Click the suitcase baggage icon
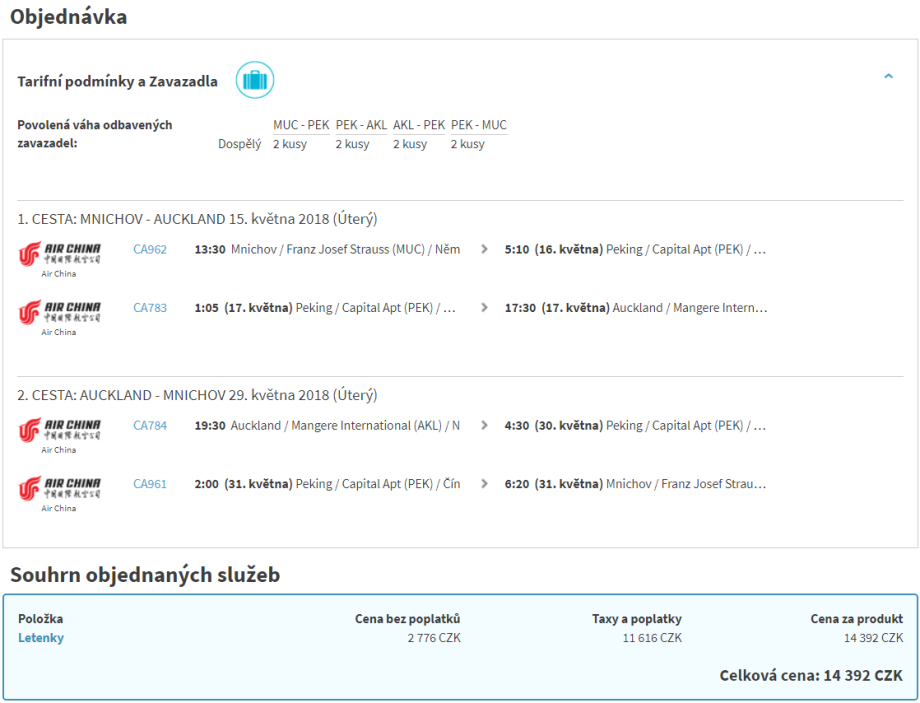Screen dimensions: 920x703 coord(255,80)
